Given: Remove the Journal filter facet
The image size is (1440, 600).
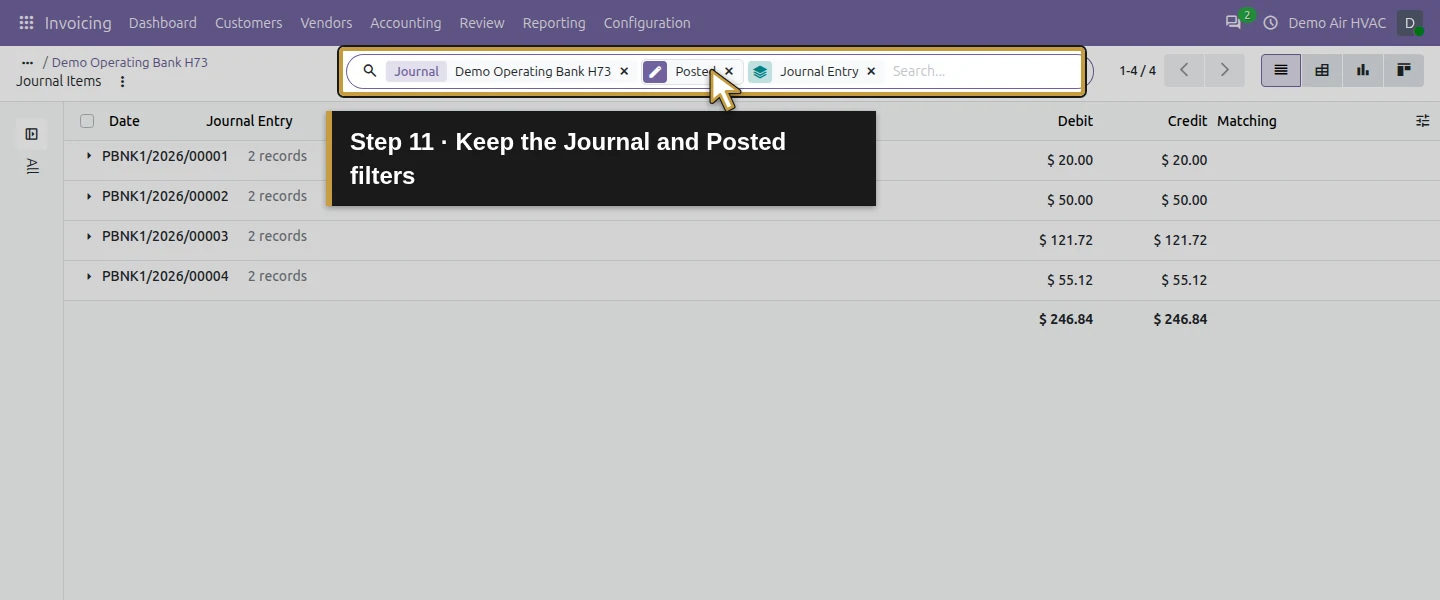Looking at the screenshot, I should click(x=624, y=71).
